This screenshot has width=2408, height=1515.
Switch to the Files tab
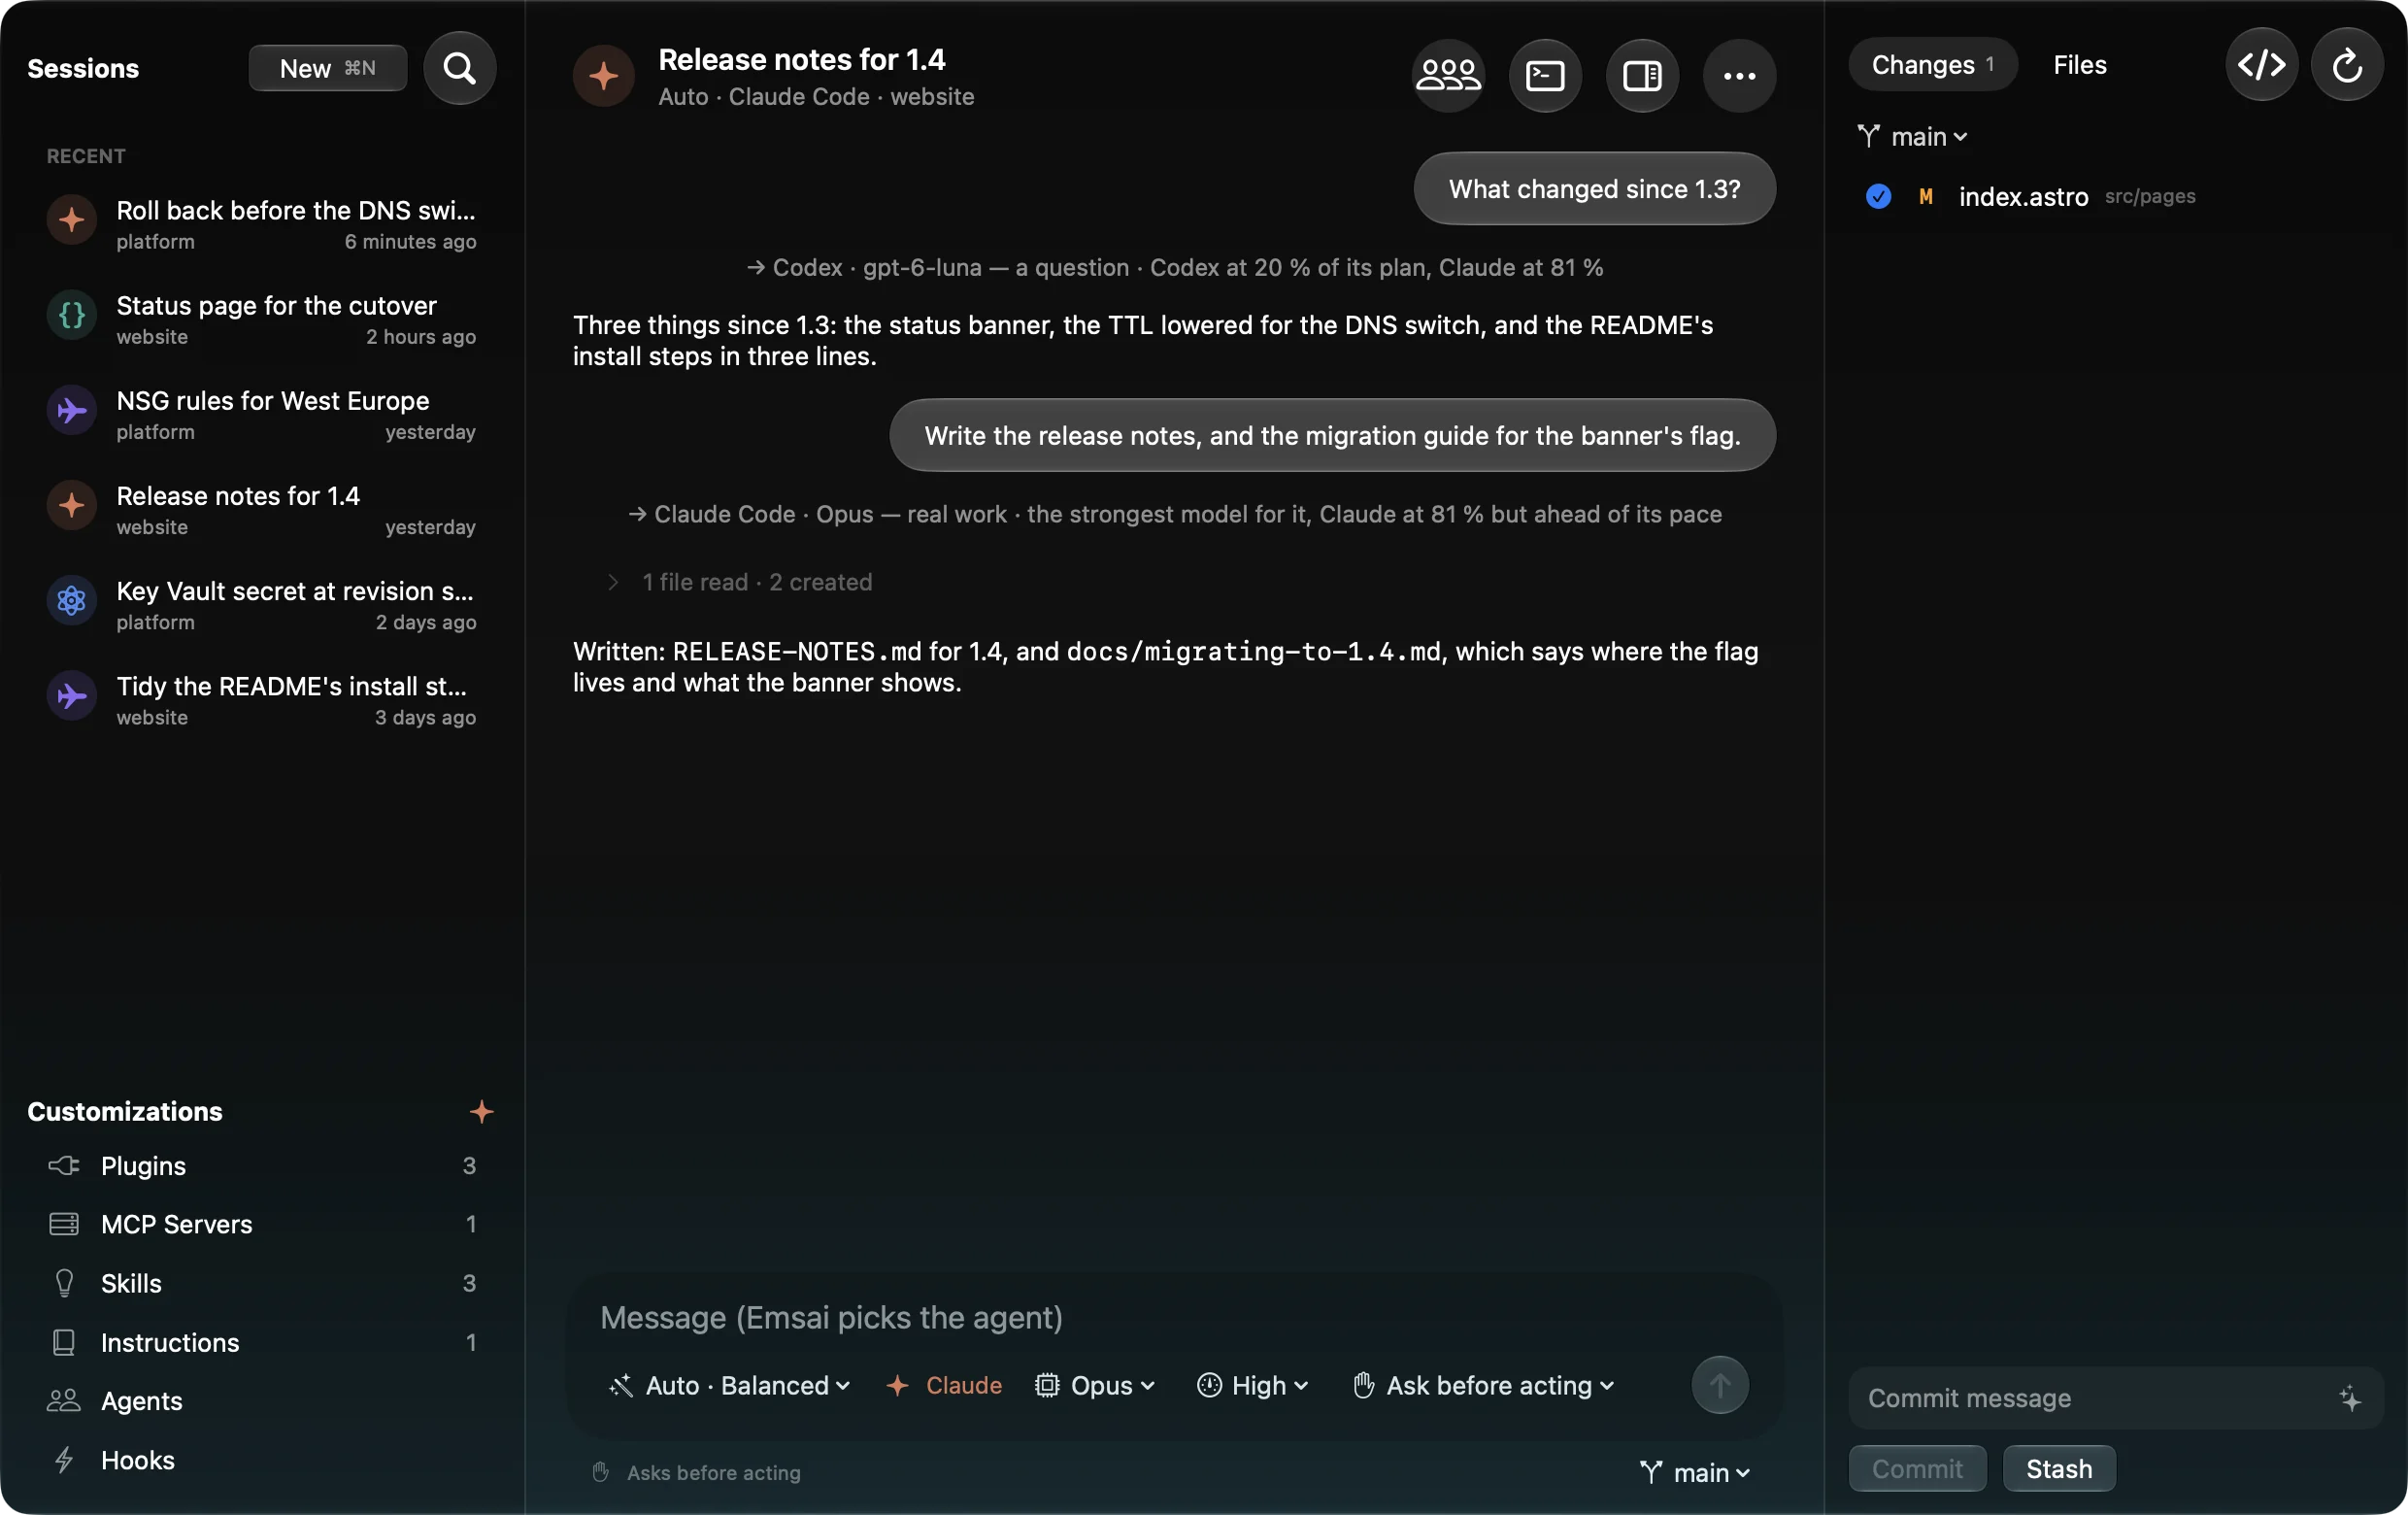click(x=2078, y=65)
